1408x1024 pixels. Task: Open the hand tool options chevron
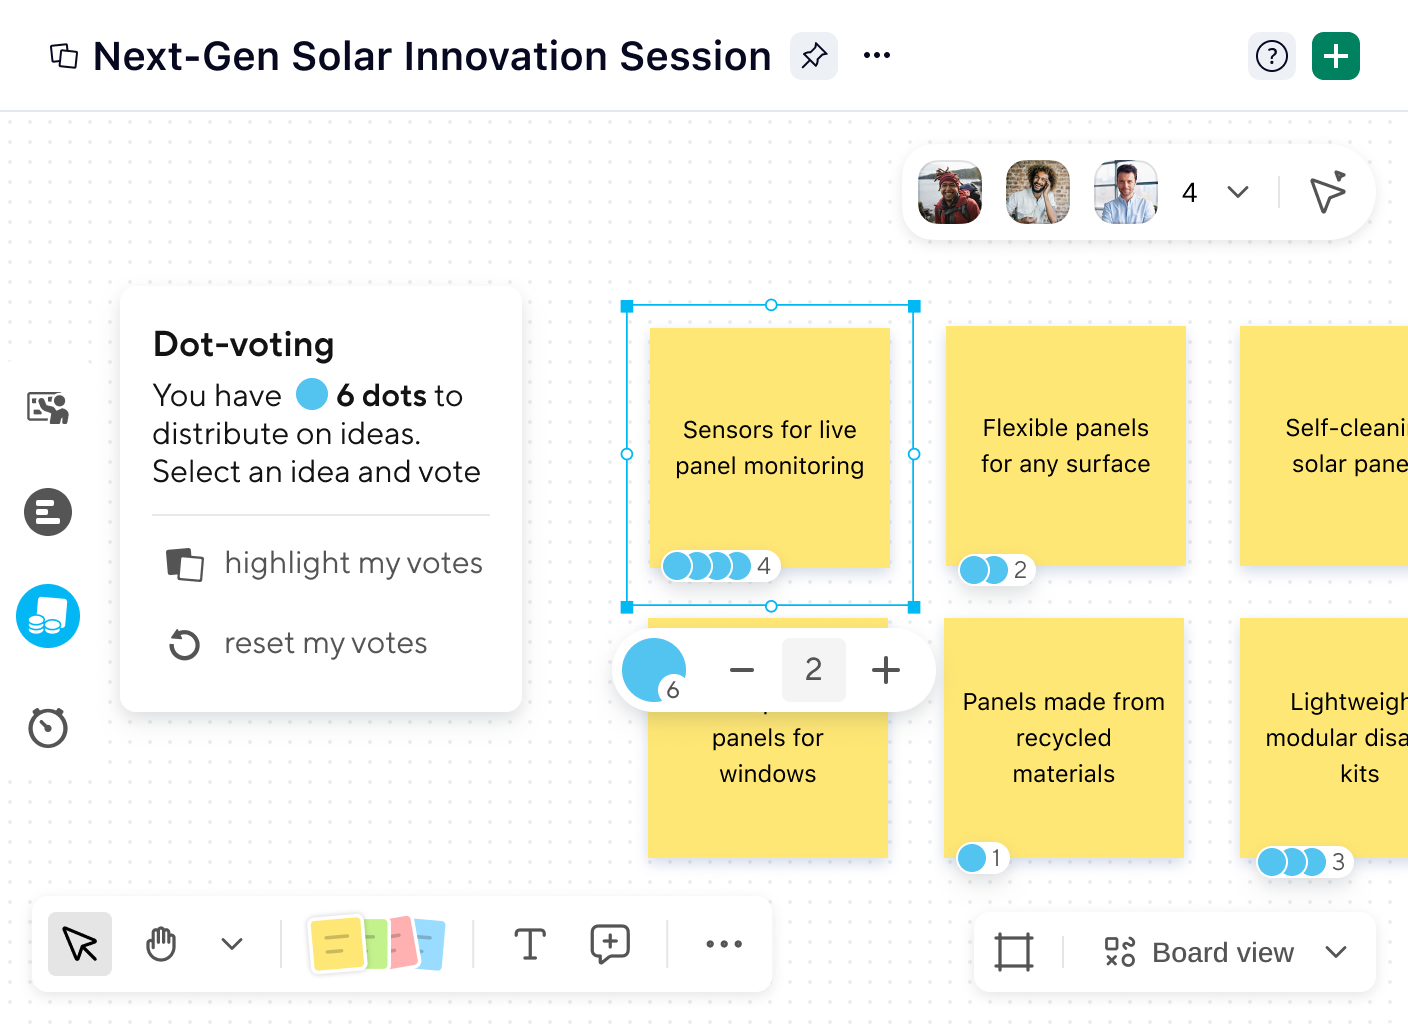pos(231,943)
